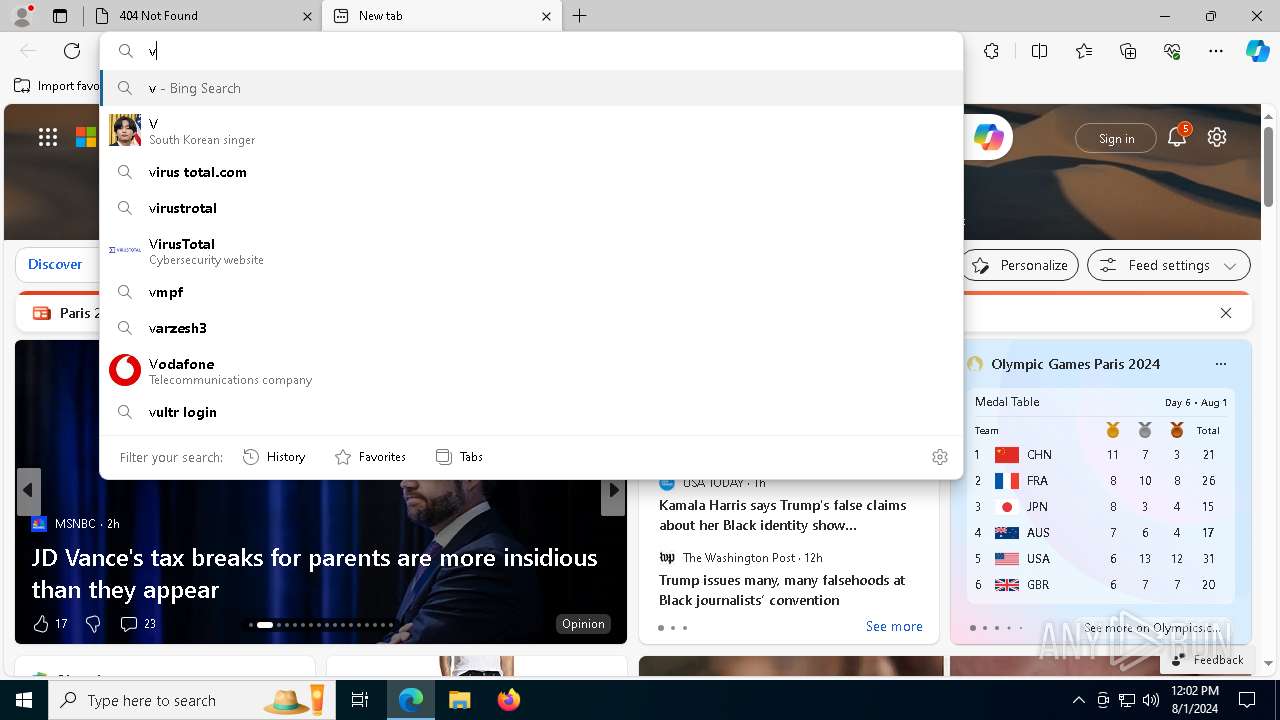Click the taskbar clock showing 12:02 PM
The width and height of the screenshot is (1280, 720).
tap(1194, 700)
